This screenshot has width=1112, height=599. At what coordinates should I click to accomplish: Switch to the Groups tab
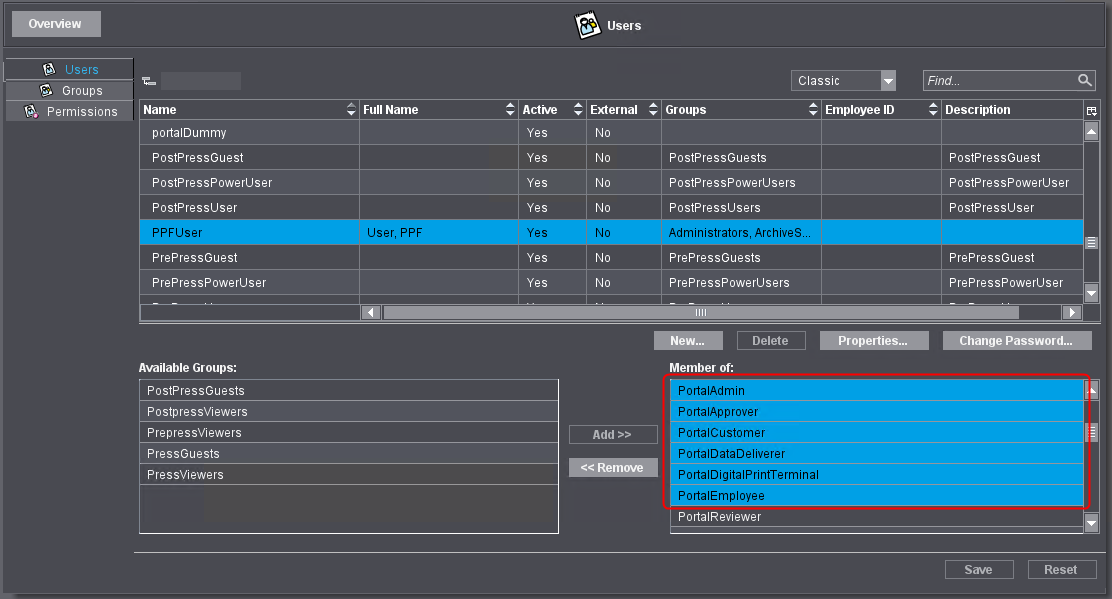pos(81,91)
